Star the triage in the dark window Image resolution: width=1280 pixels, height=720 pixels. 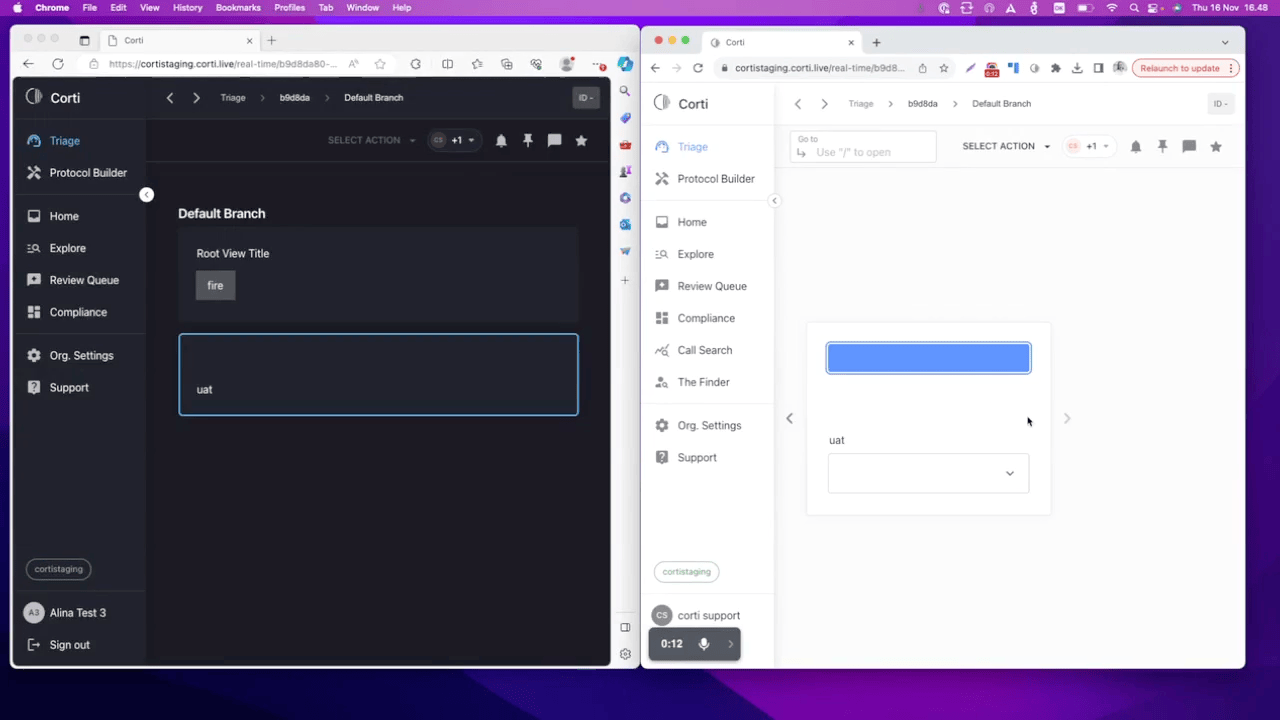pyautogui.click(x=581, y=141)
